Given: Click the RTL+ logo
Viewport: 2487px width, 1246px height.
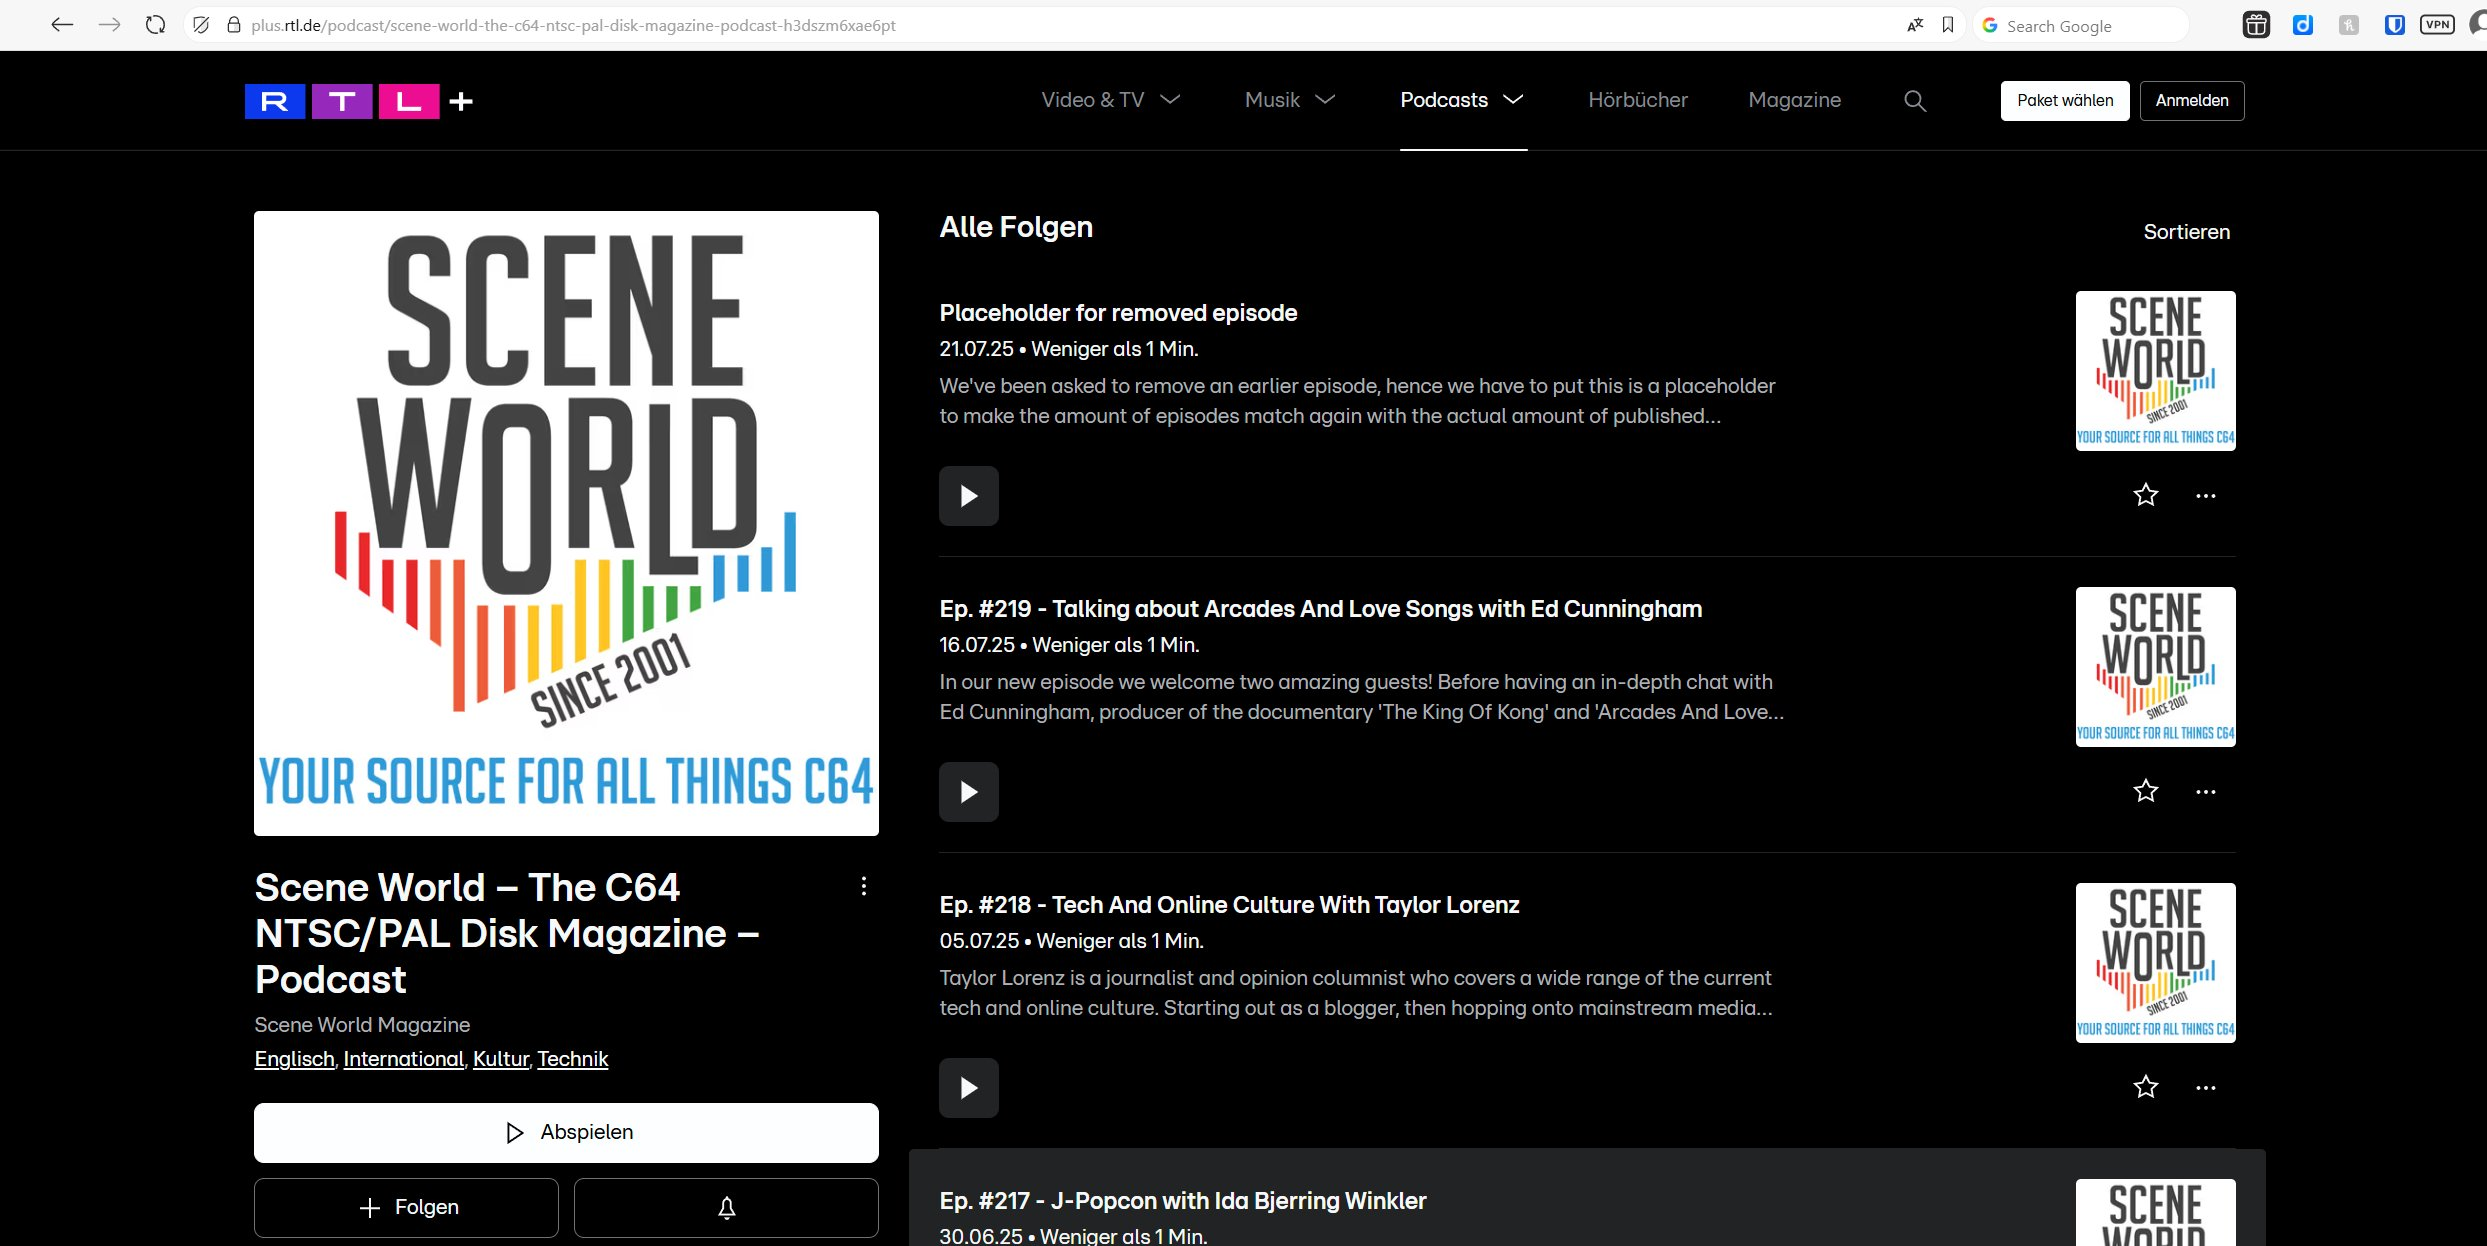Looking at the screenshot, I should point(359,101).
